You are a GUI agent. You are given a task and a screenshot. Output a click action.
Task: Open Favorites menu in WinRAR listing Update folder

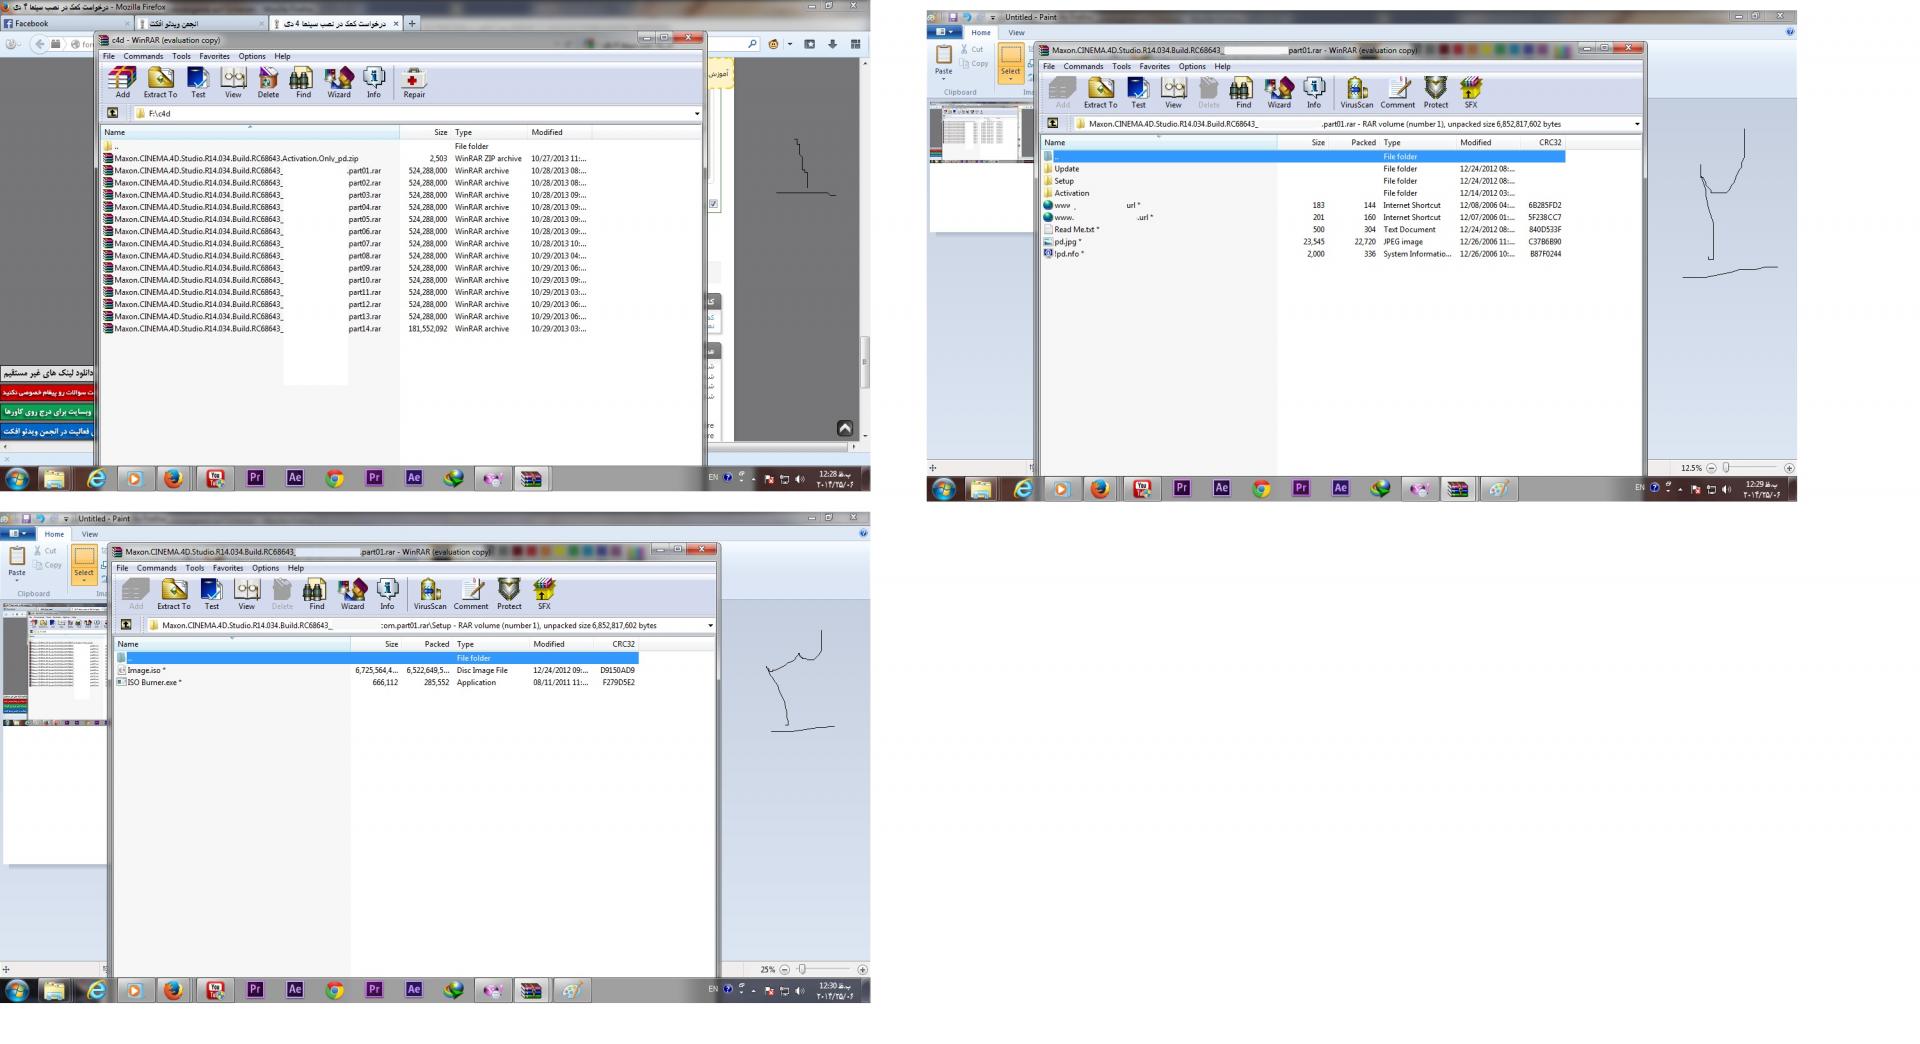click(1154, 66)
